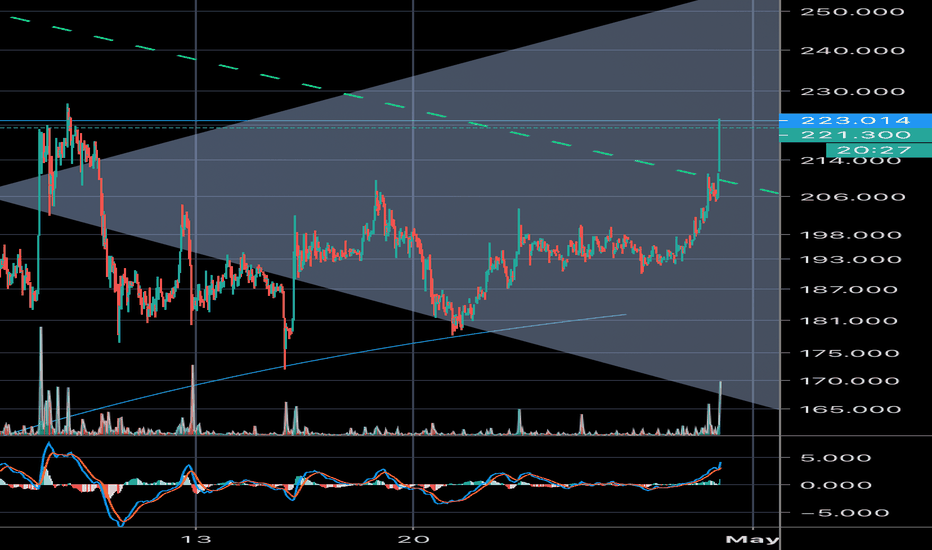This screenshot has height=550, width=932.
Task: Click the latest tall volume bar
Action: coord(720,407)
